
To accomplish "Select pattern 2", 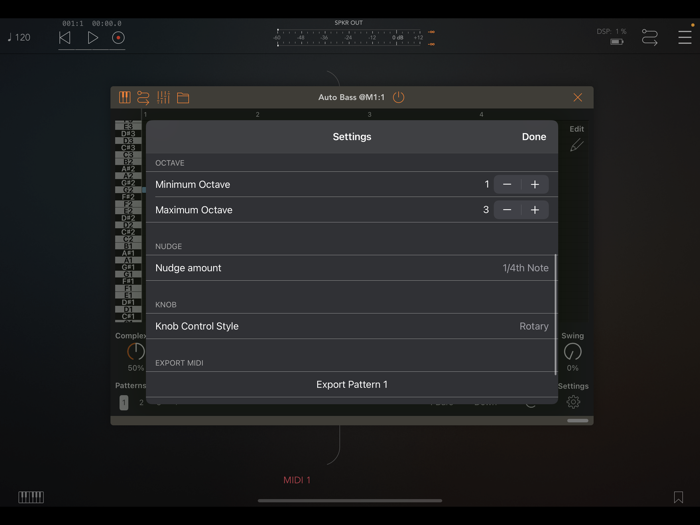I will (141, 403).
